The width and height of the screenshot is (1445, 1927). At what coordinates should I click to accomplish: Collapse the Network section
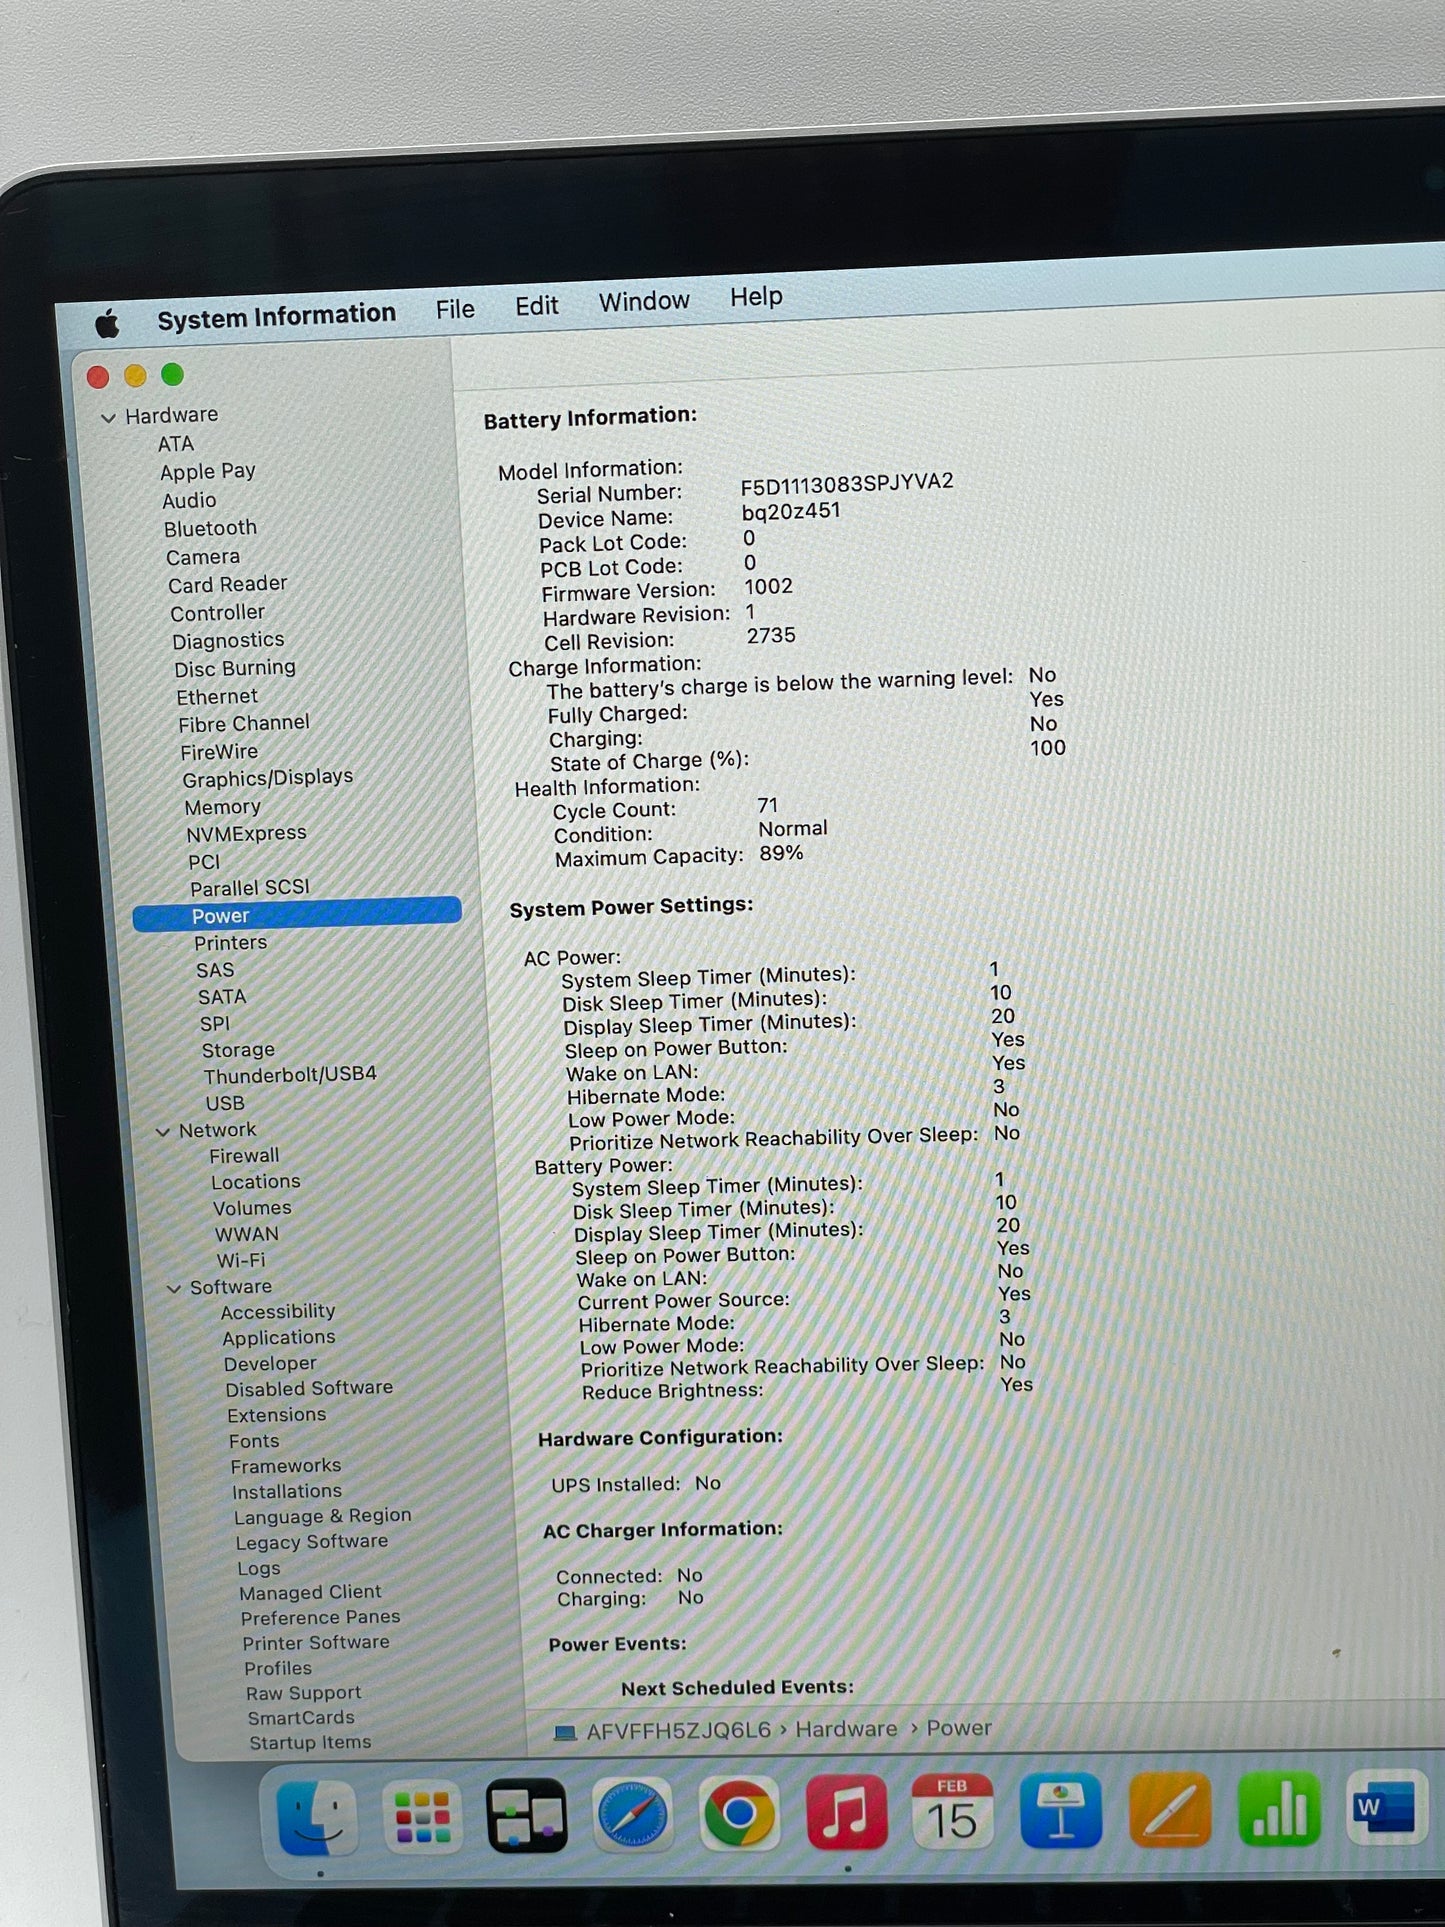coord(163,1132)
